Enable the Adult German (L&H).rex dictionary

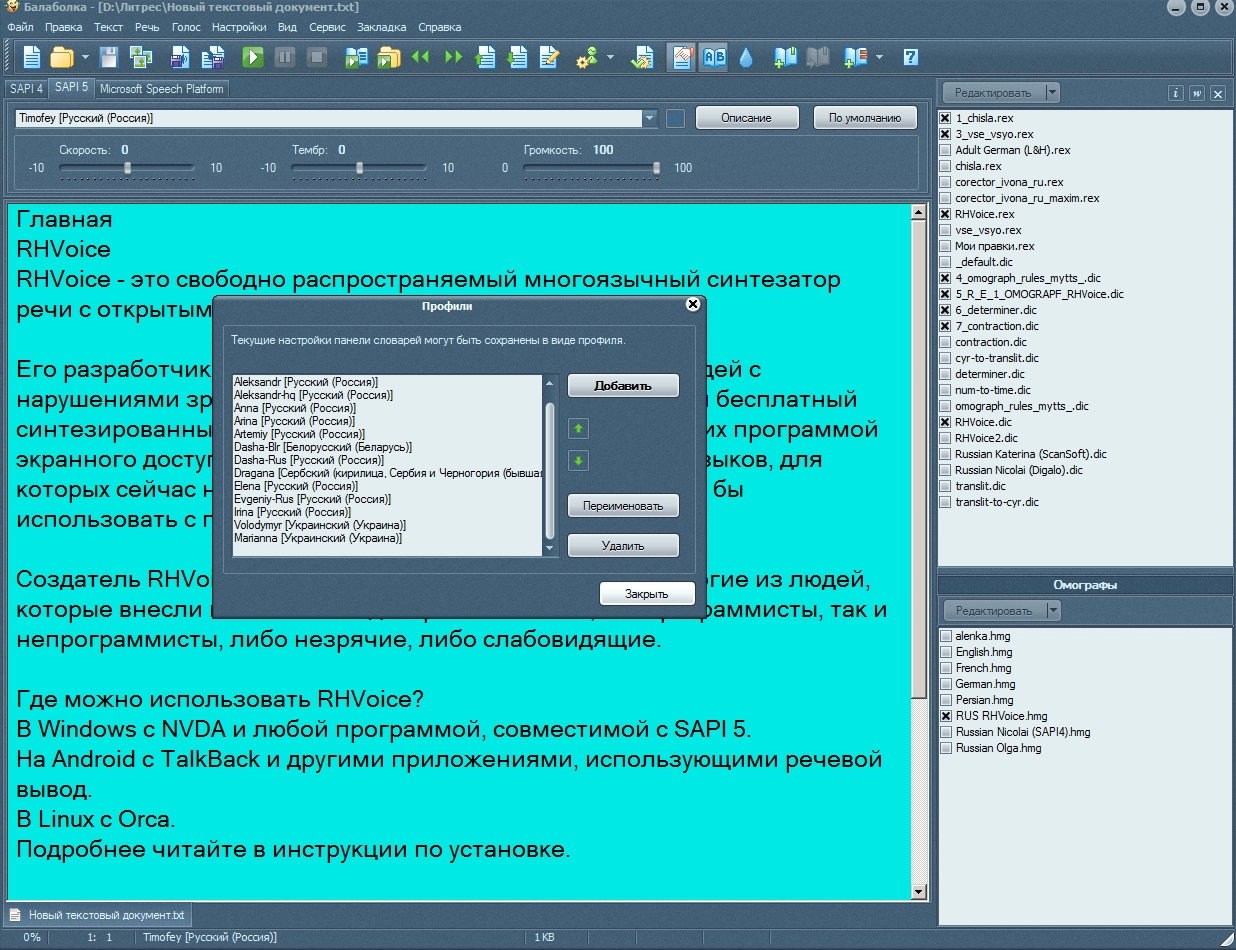click(x=946, y=150)
